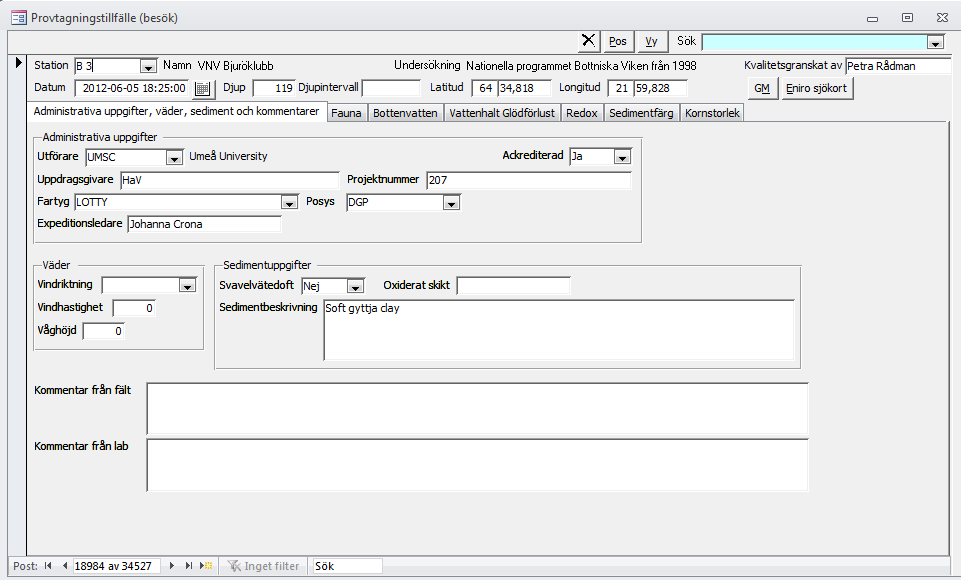Click the Uppdragsgivare field
This screenshot has width=961, height=580.
point(230,180)
